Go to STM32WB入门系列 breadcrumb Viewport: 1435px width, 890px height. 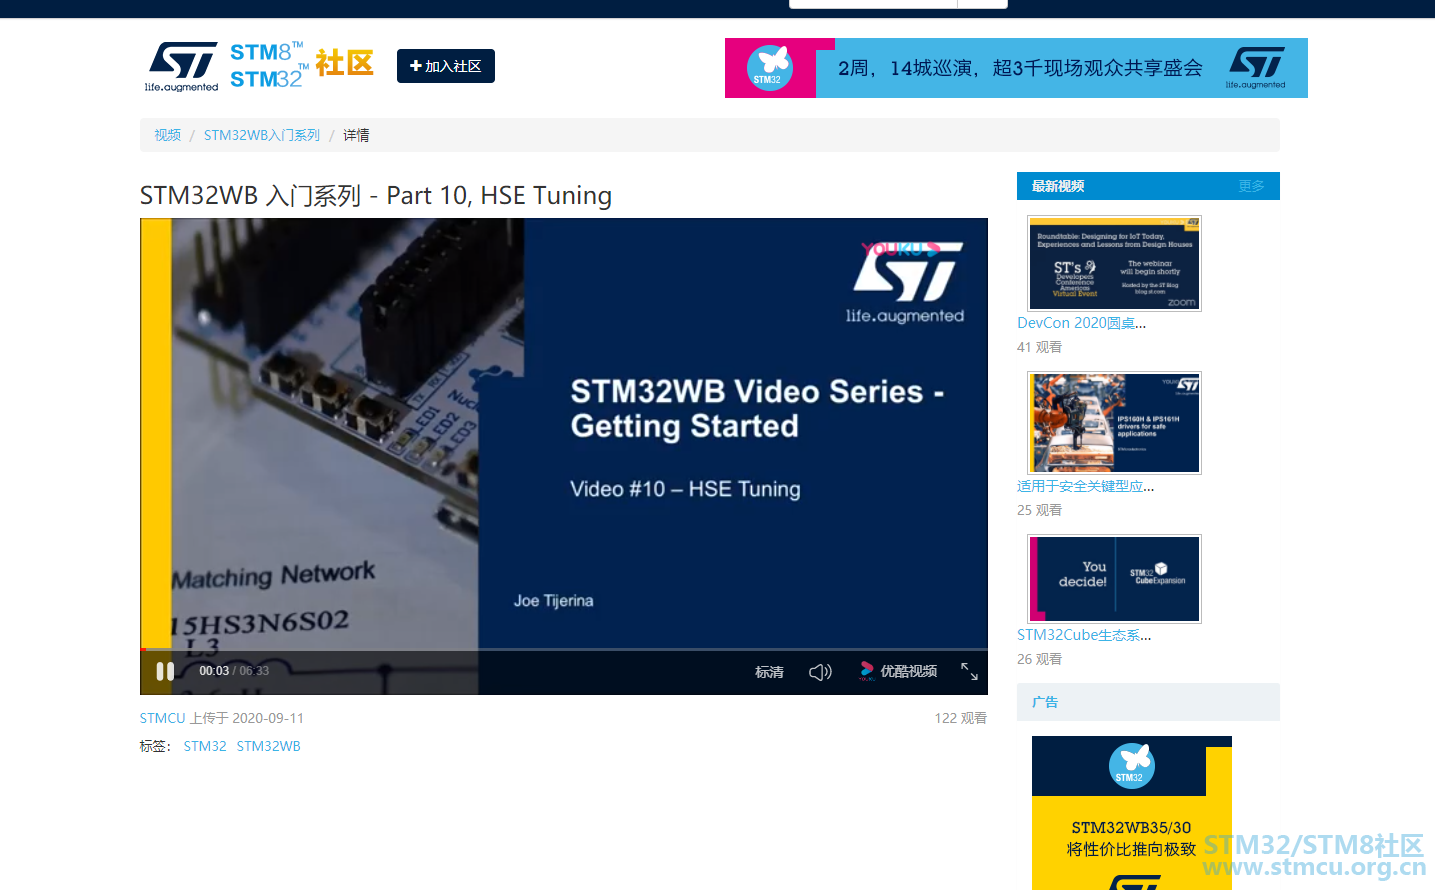262,135
